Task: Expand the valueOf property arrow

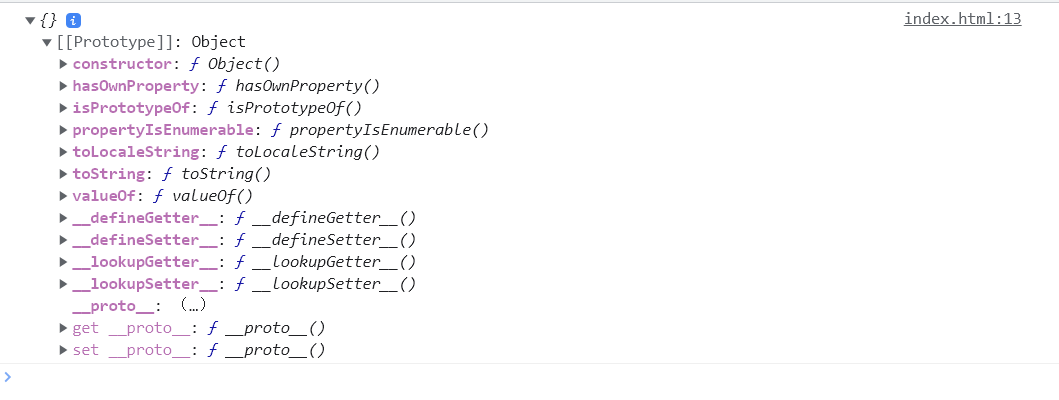Action: tap(63, 196)
